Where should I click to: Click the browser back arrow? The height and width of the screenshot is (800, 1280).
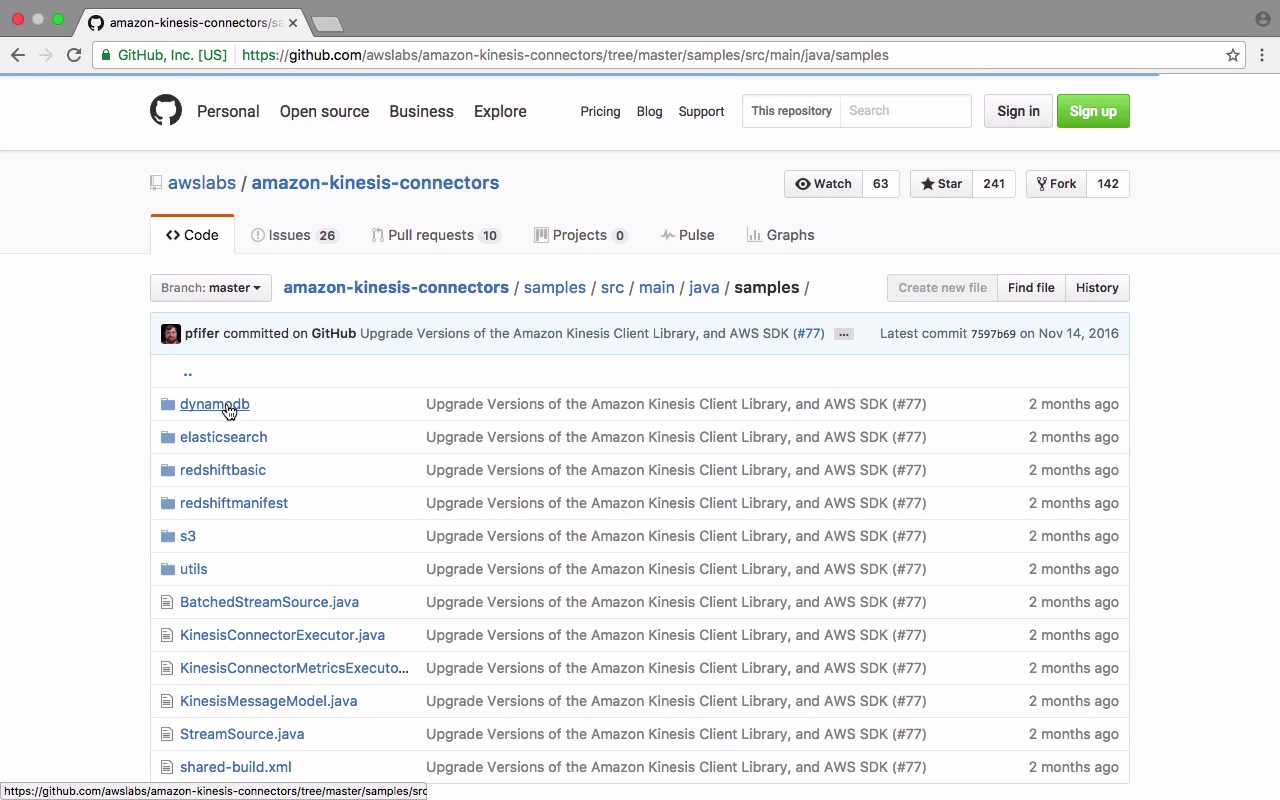[18, 55]
